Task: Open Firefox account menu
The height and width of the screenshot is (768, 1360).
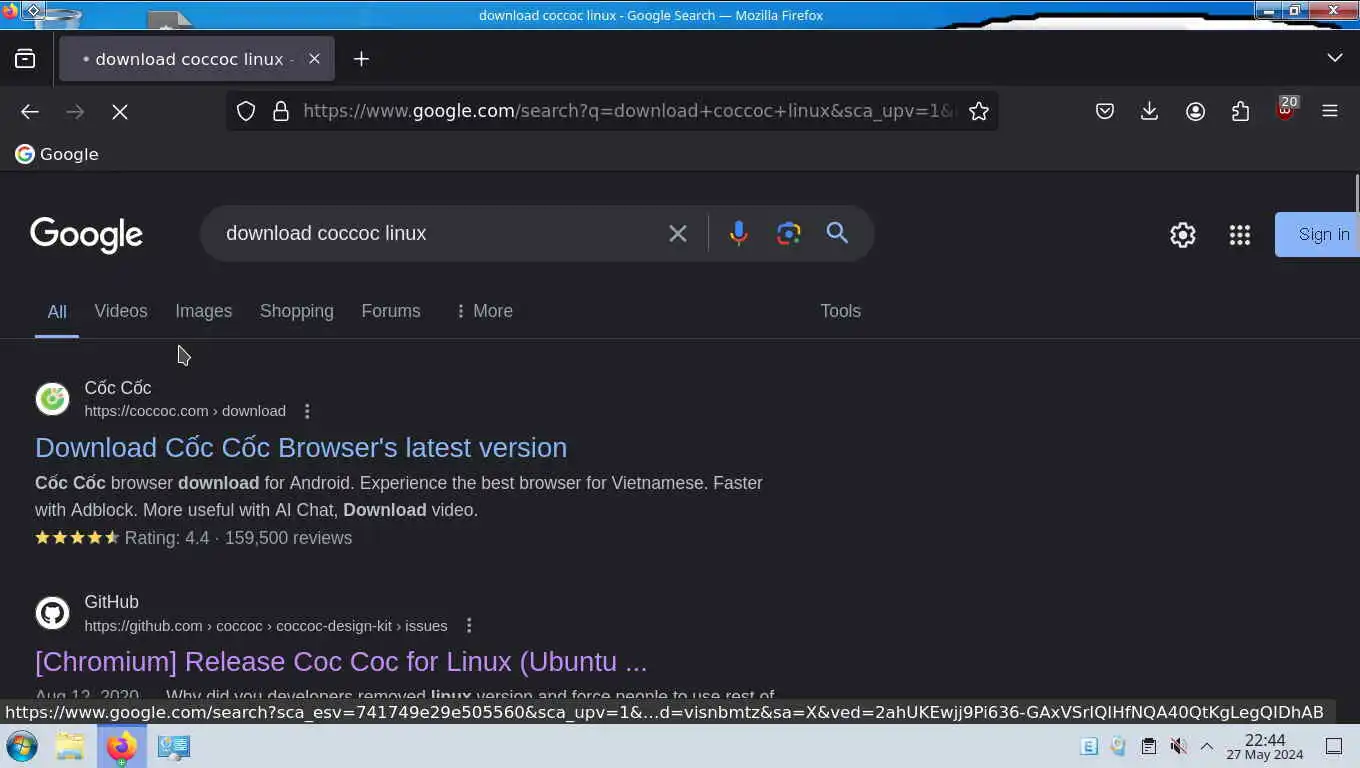Action: 1195,111
